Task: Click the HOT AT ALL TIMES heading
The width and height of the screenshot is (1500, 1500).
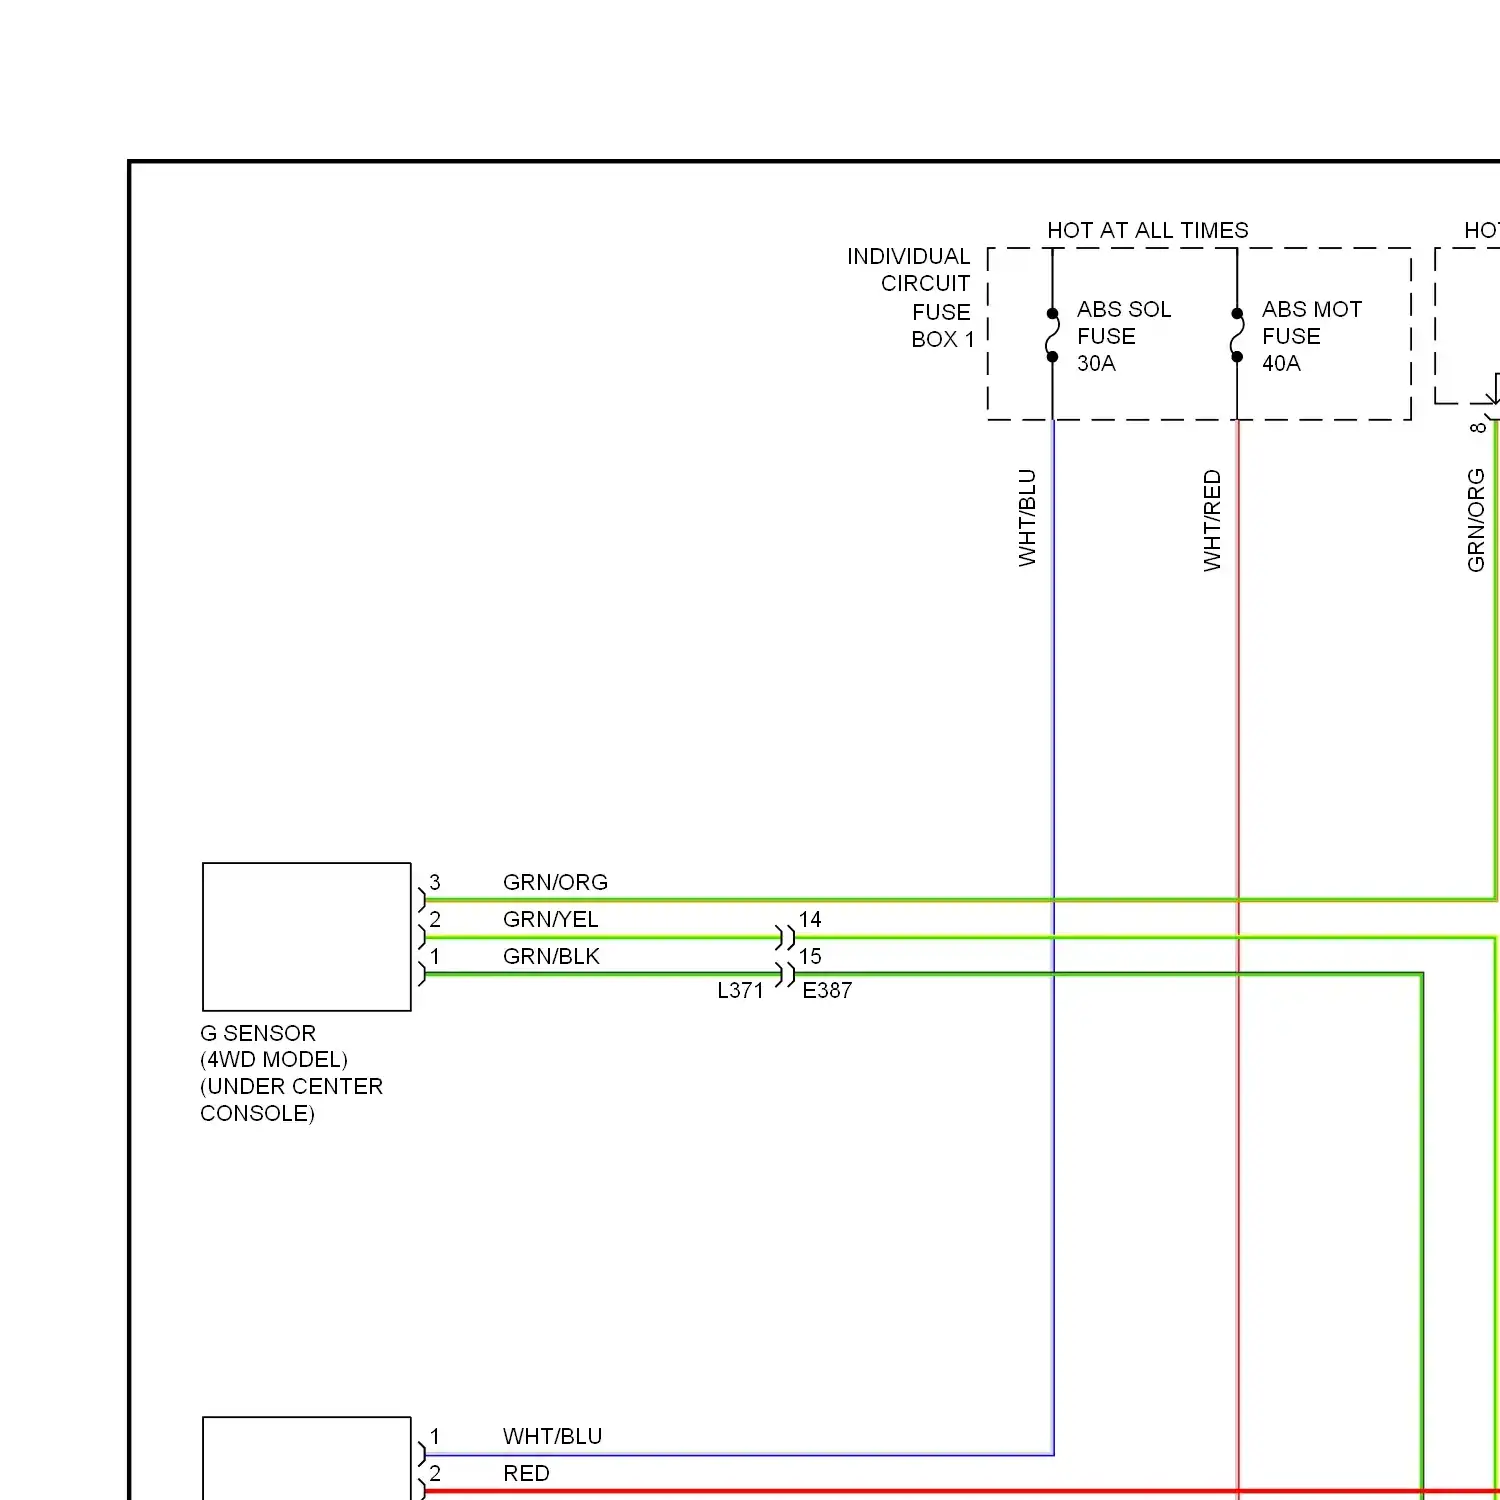Action: (1147, 230)
